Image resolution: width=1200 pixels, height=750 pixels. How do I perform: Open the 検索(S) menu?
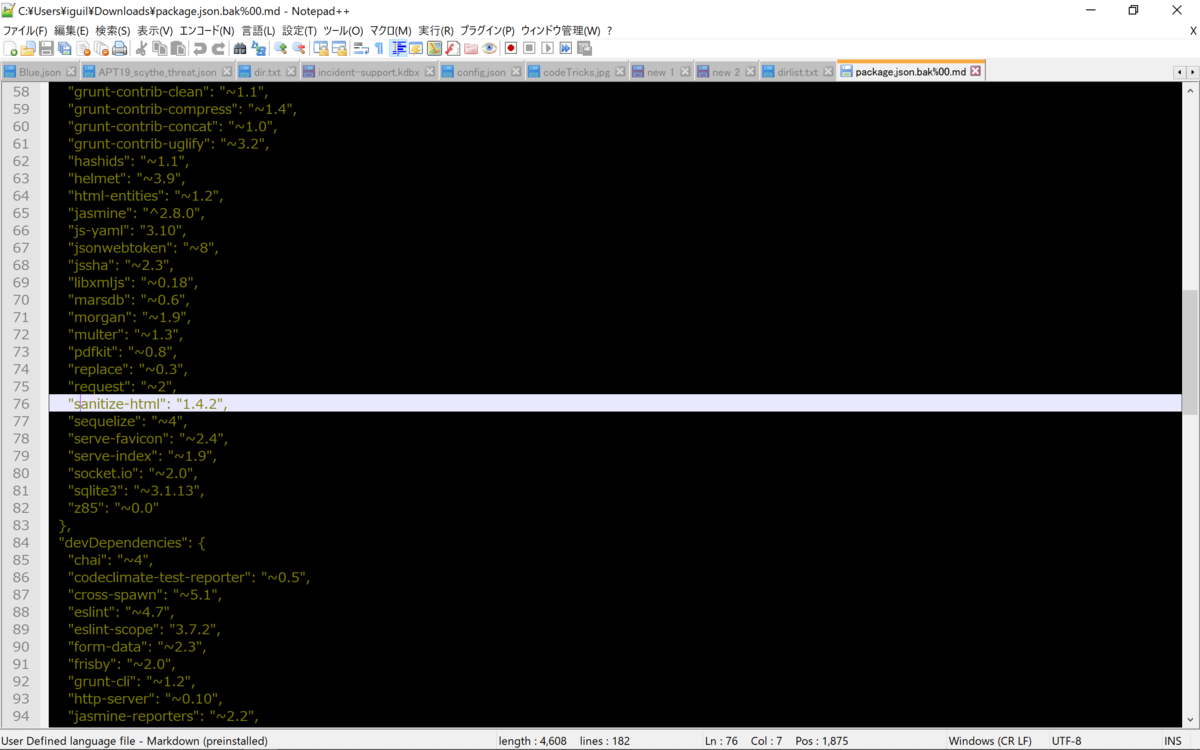point(113,31)
